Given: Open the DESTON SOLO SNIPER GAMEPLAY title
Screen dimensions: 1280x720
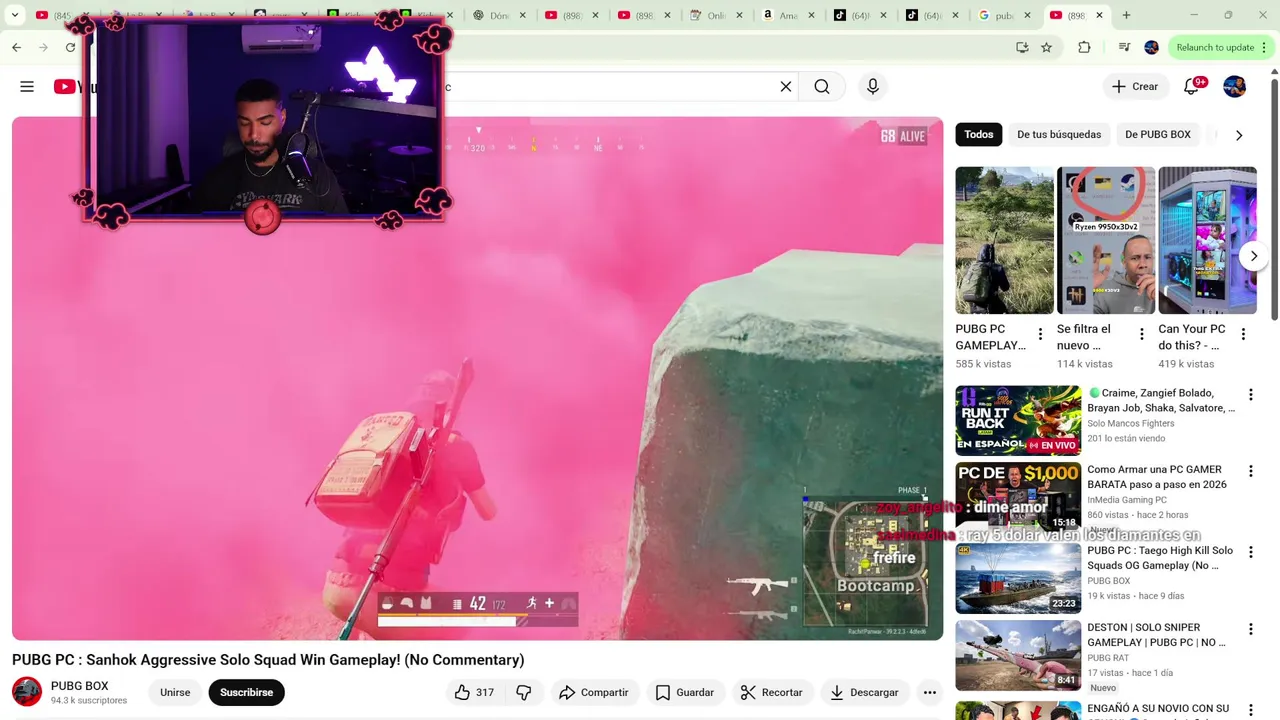Looking at the screenshot, I should [1156, 635].
